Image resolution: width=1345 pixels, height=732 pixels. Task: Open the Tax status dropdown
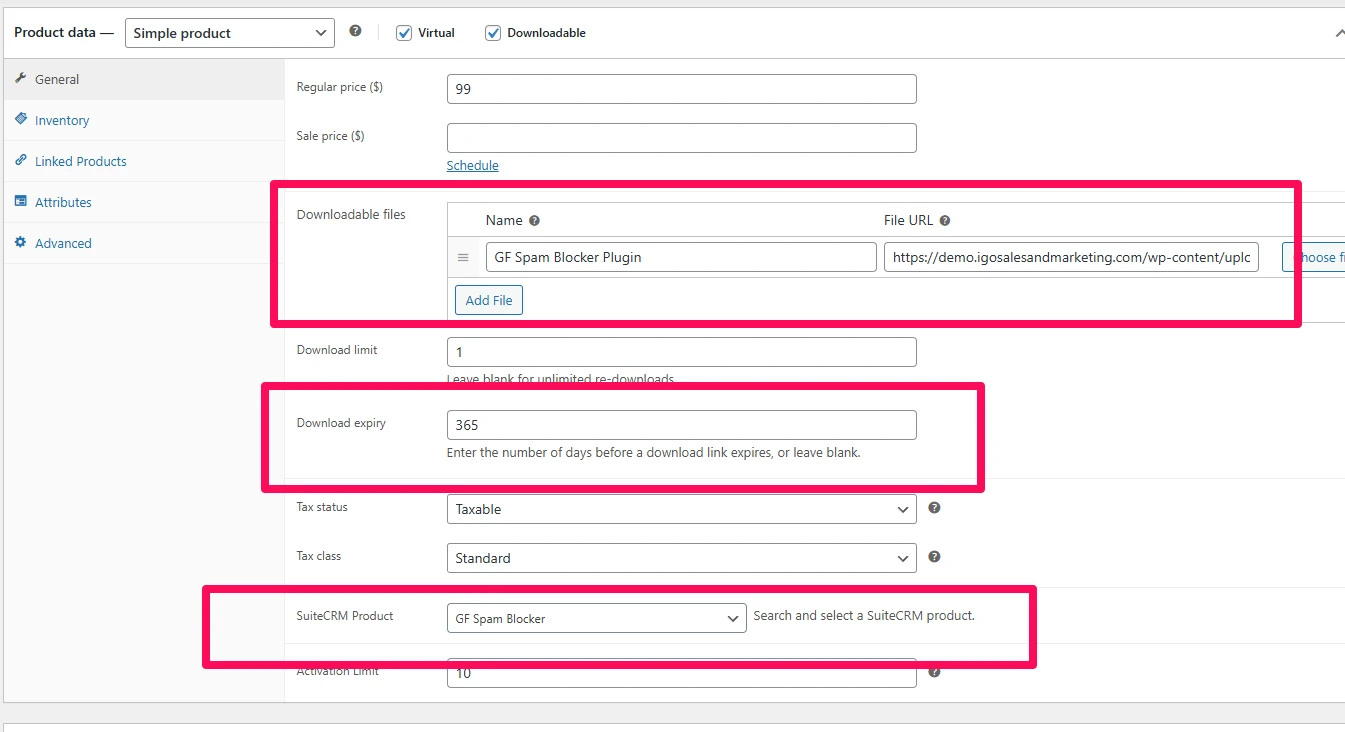(681, 509)
